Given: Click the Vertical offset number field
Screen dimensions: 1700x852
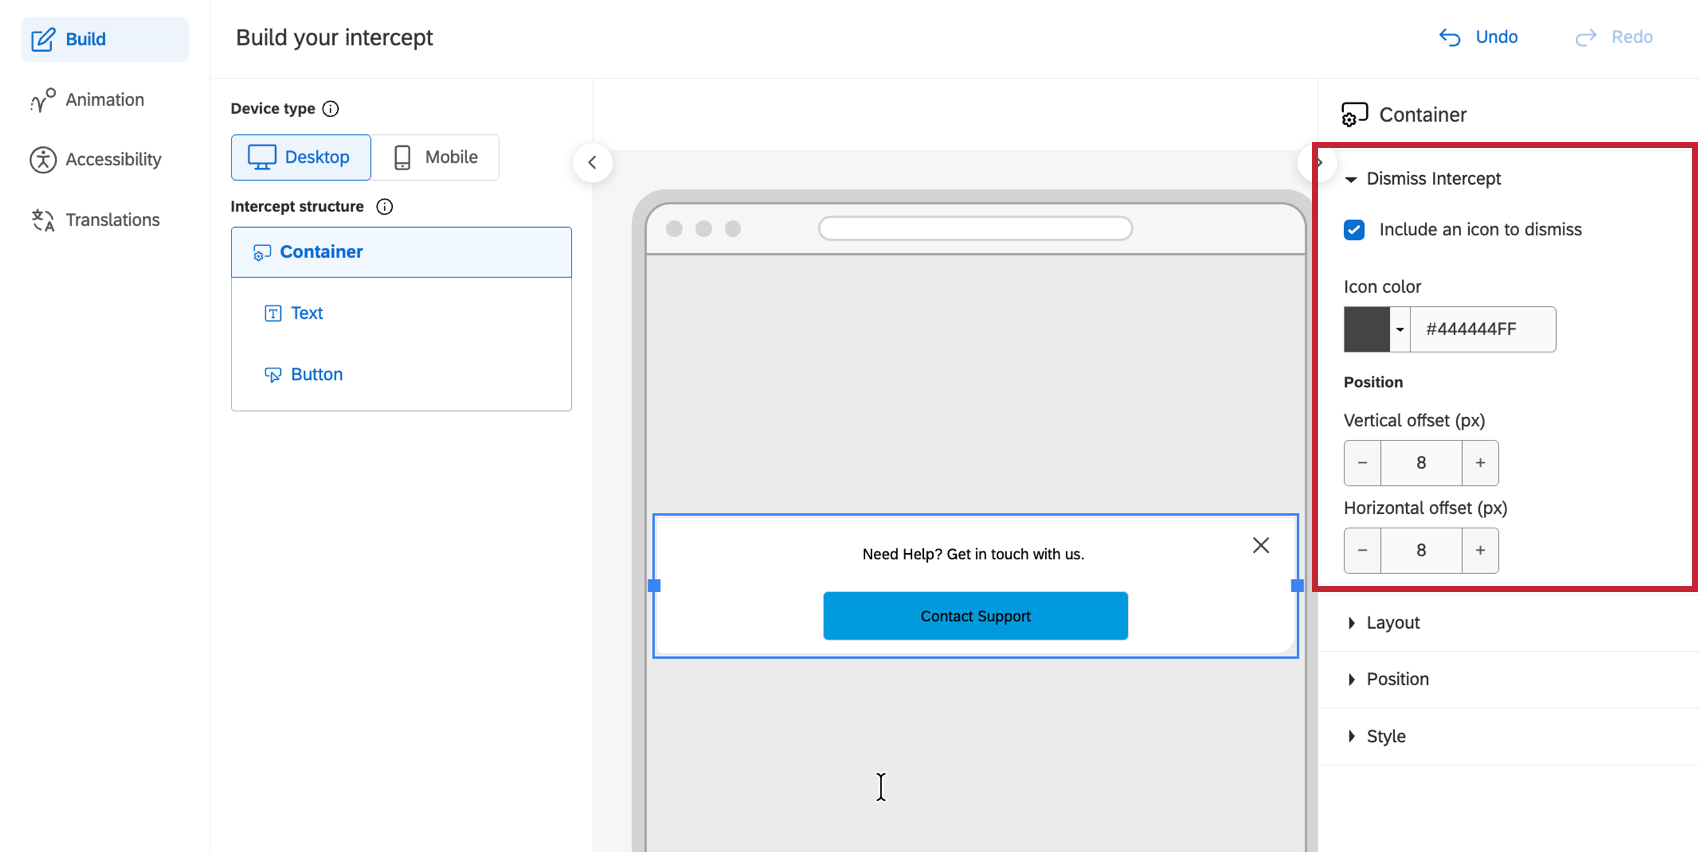Looking at the screenshot, I should coord(1421,463).
